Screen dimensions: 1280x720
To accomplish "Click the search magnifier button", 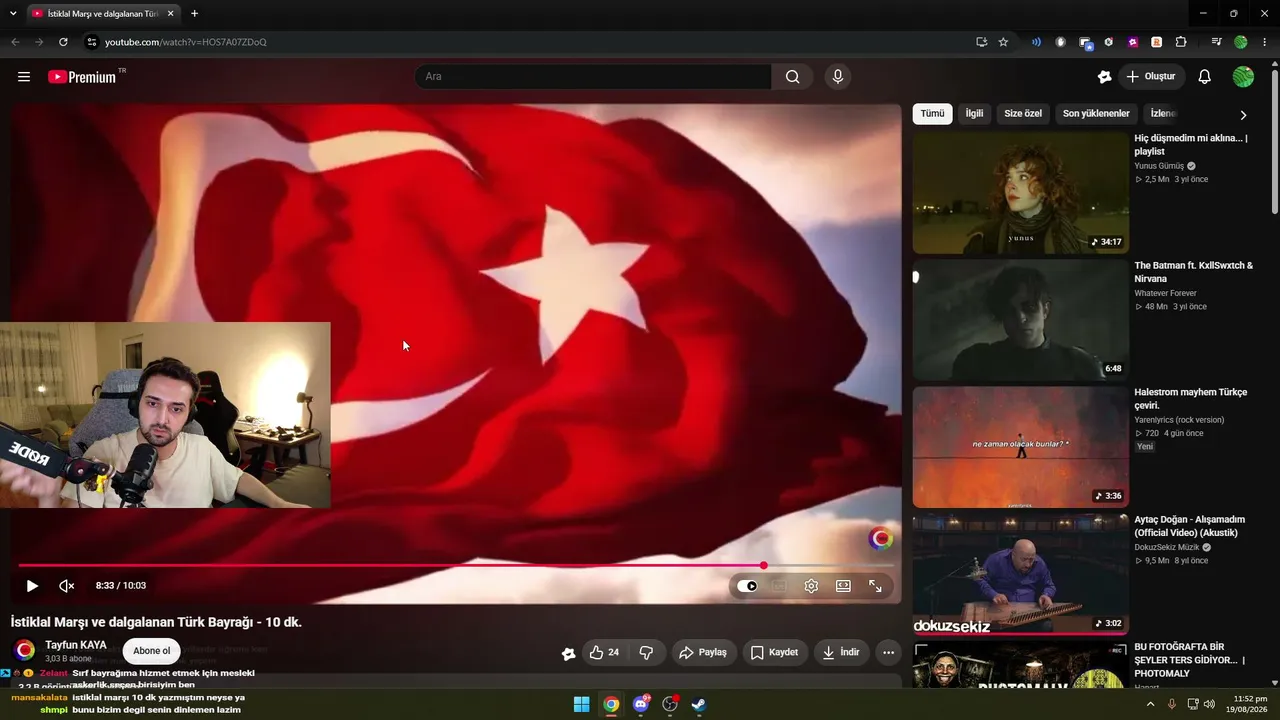I will pos(792,77).
